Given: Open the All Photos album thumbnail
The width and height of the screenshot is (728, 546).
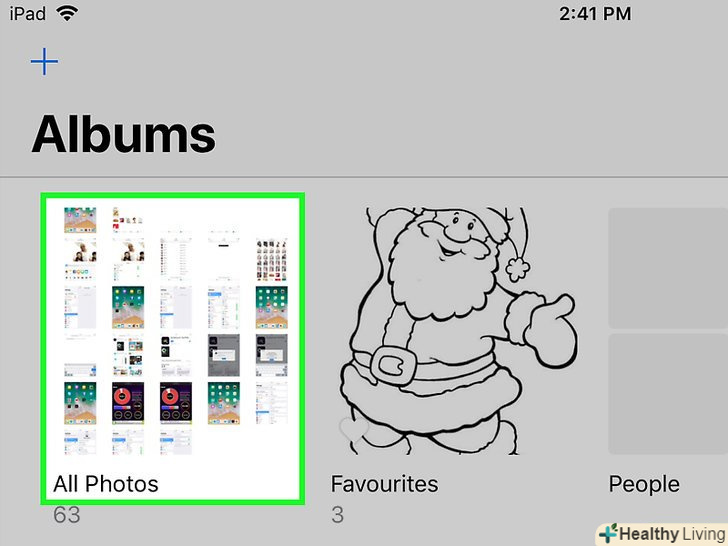Looking at the screenshot, I should 175,331.
